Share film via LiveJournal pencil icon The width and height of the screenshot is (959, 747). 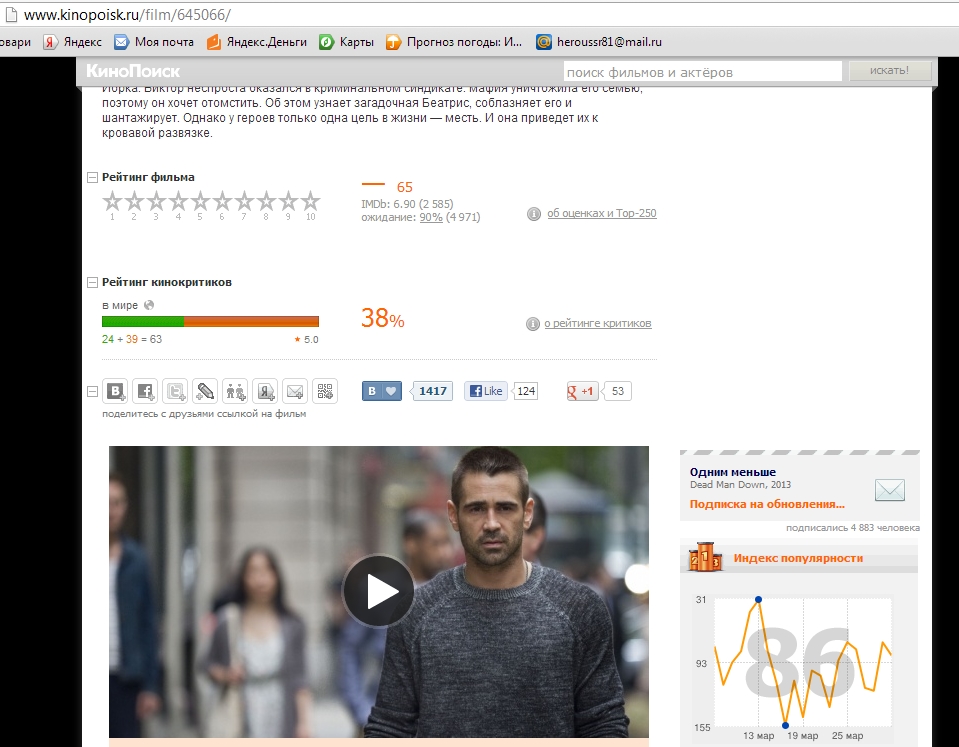coord(205,391)
